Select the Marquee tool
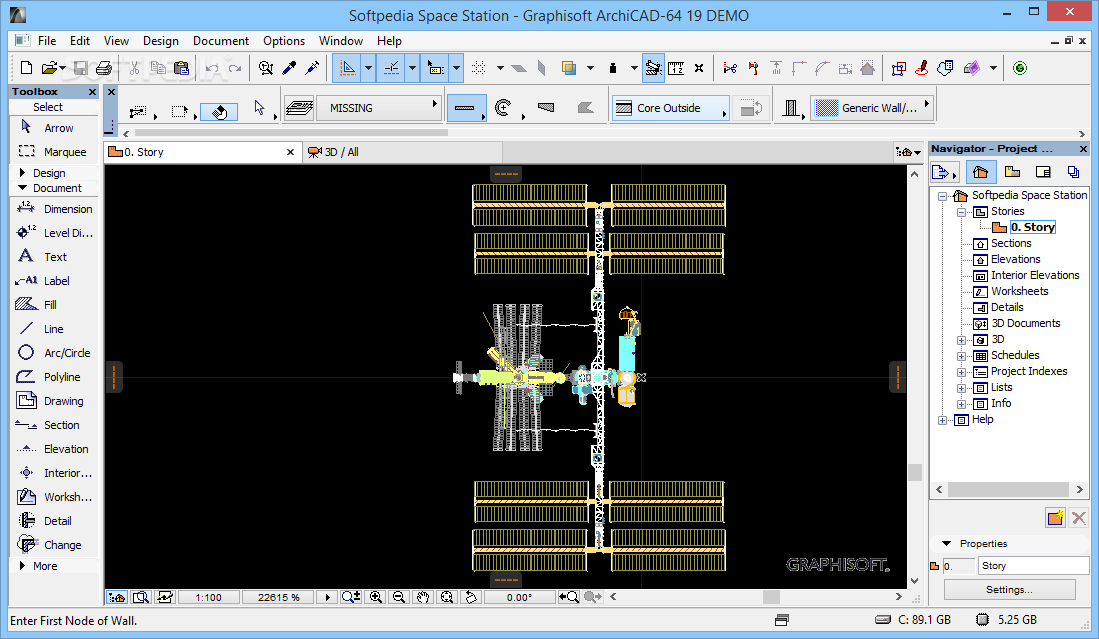 (53, 151)
